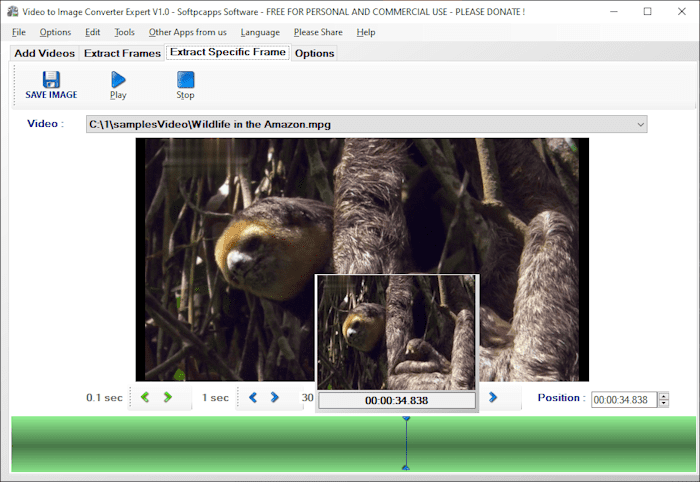Image resolution: width=700 pixels, height=482 pixels.
Task: Open the Options tab
Action: pos(314,53)
